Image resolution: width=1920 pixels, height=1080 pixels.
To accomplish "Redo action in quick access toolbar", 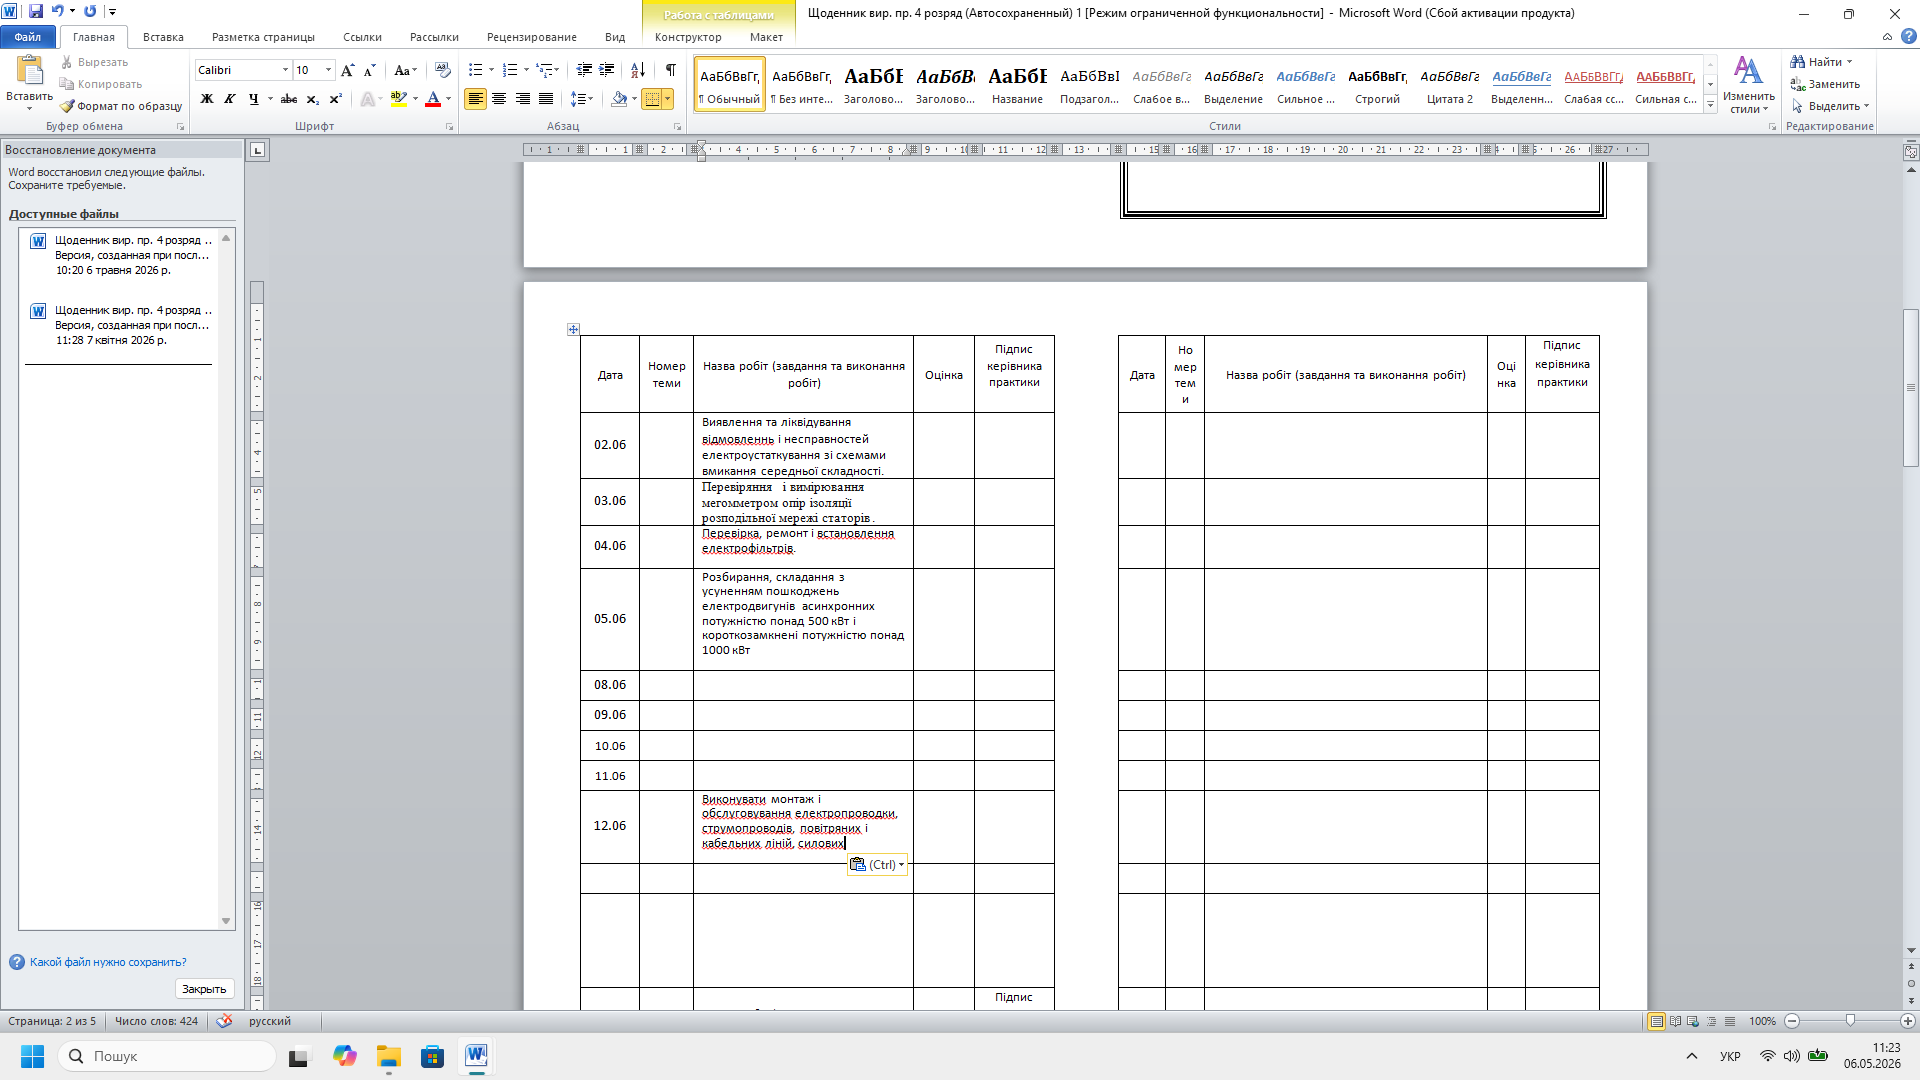I will coord(90,11).
